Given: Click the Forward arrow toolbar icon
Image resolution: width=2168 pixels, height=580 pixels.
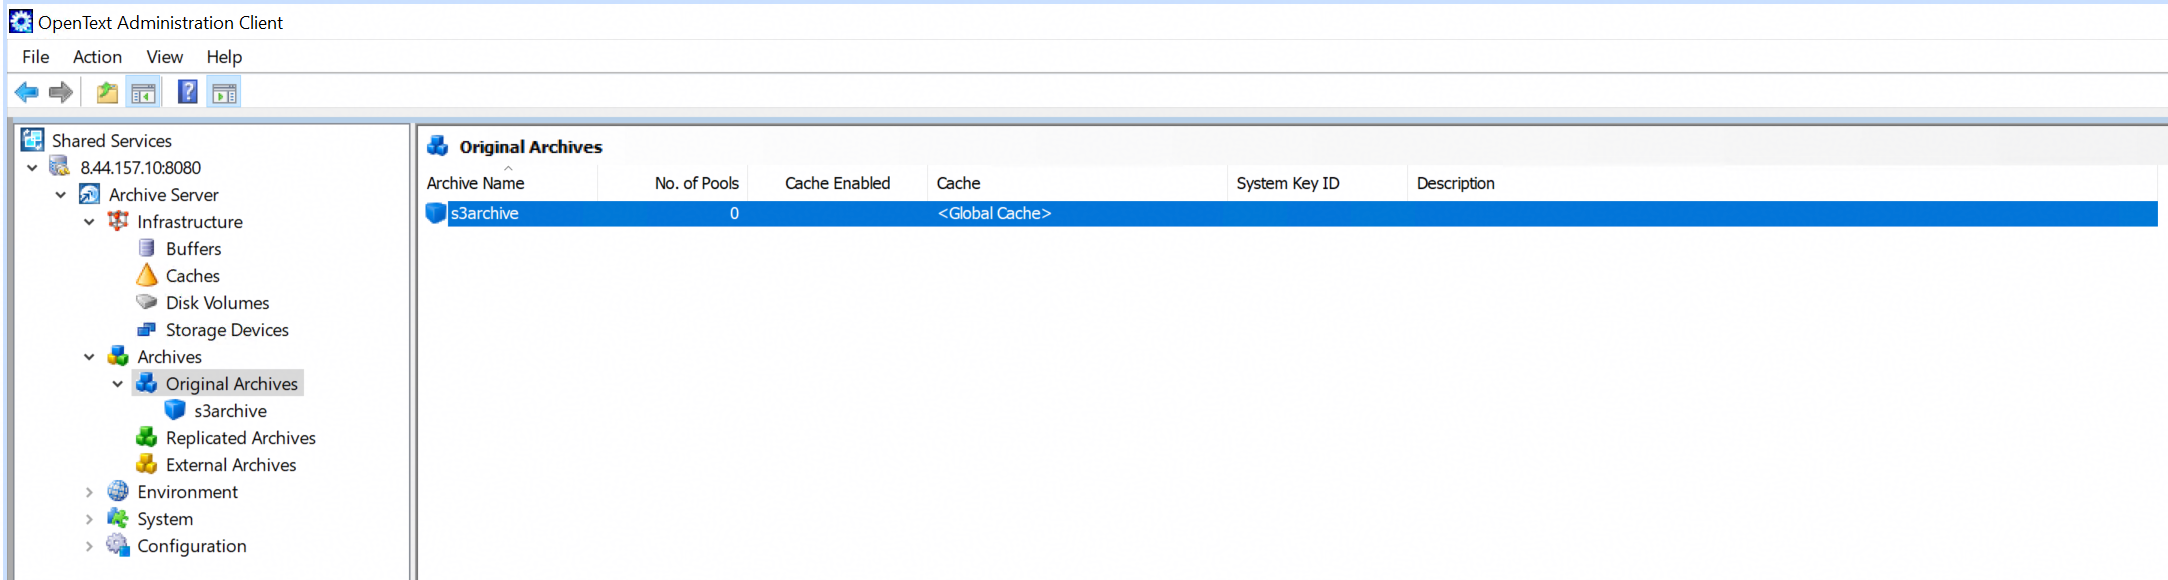Looking at the screenshot, I should tap(61, 93).
